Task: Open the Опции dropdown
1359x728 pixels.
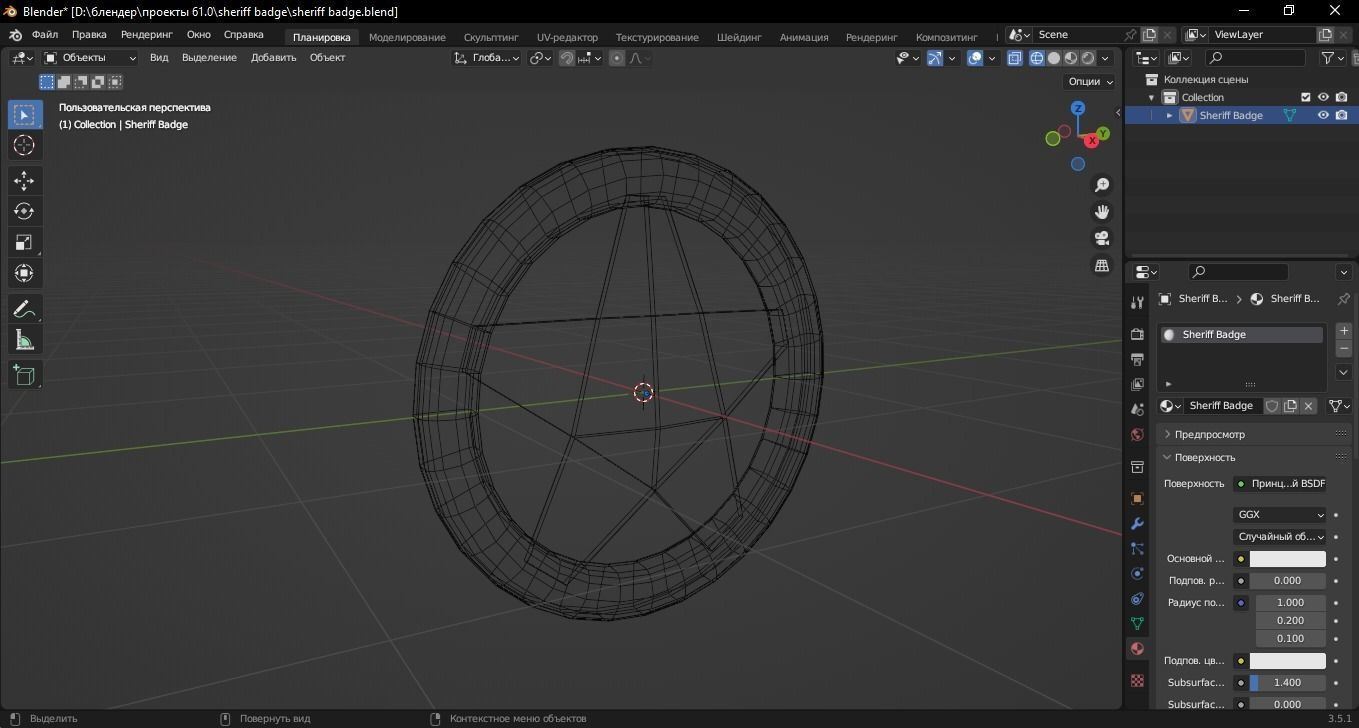Action: [1090, 82]
